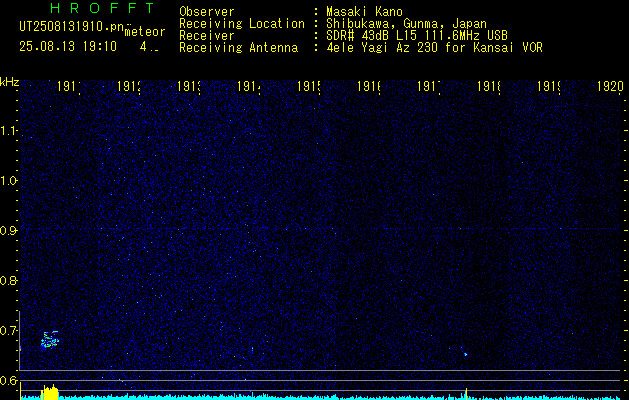Click the small echo dot after 1917

(x=465, y=354)
